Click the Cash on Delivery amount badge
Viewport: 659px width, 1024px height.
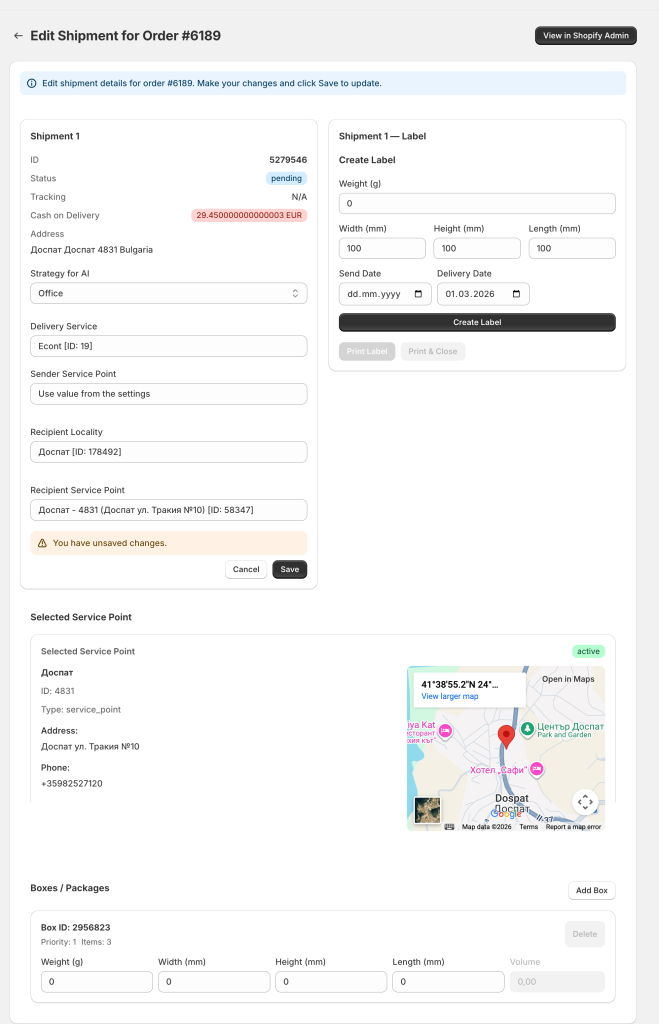coord(250,215)
